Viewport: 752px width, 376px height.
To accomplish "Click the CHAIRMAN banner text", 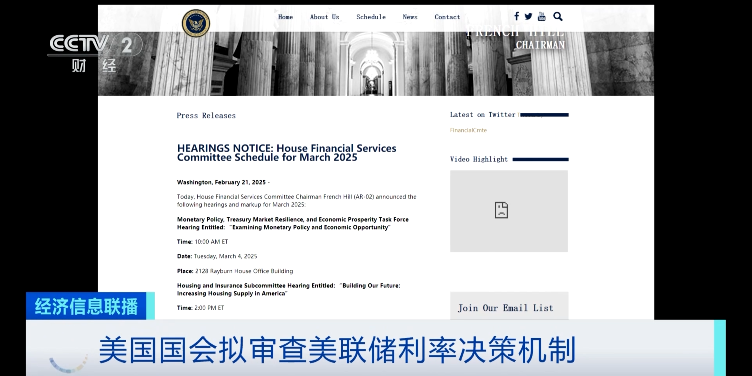I will coord(540,45).
